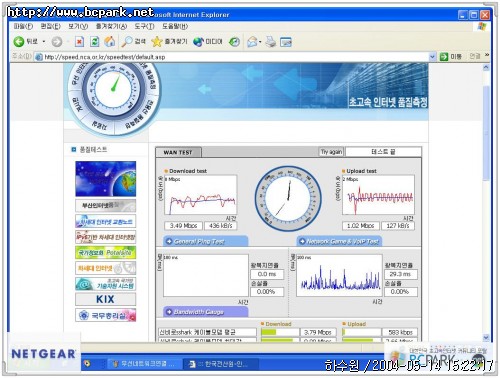The width and height of the screenshot is (500, 378).
Task: Click the upload speed 1.02 Mbps value
Action: [360, 226]
